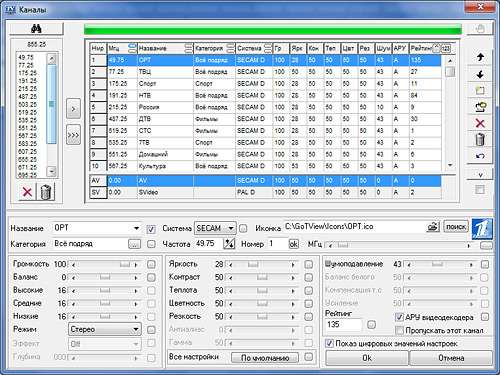Toggle Показ цифровых значений настроек checkbox

[329, 343]
